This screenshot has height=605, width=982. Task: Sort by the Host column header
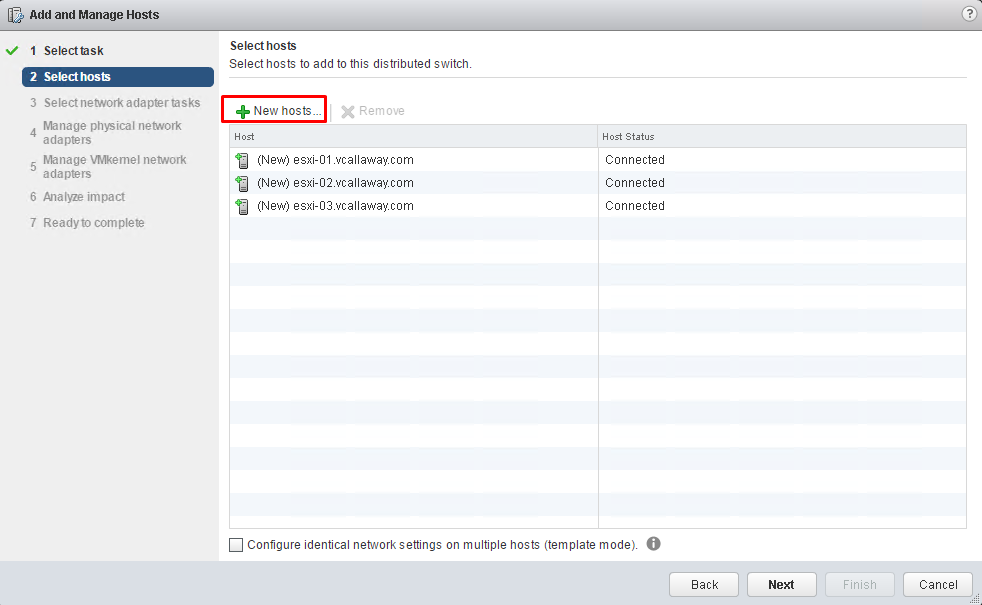pyautogui.click(x=413, y=137)
